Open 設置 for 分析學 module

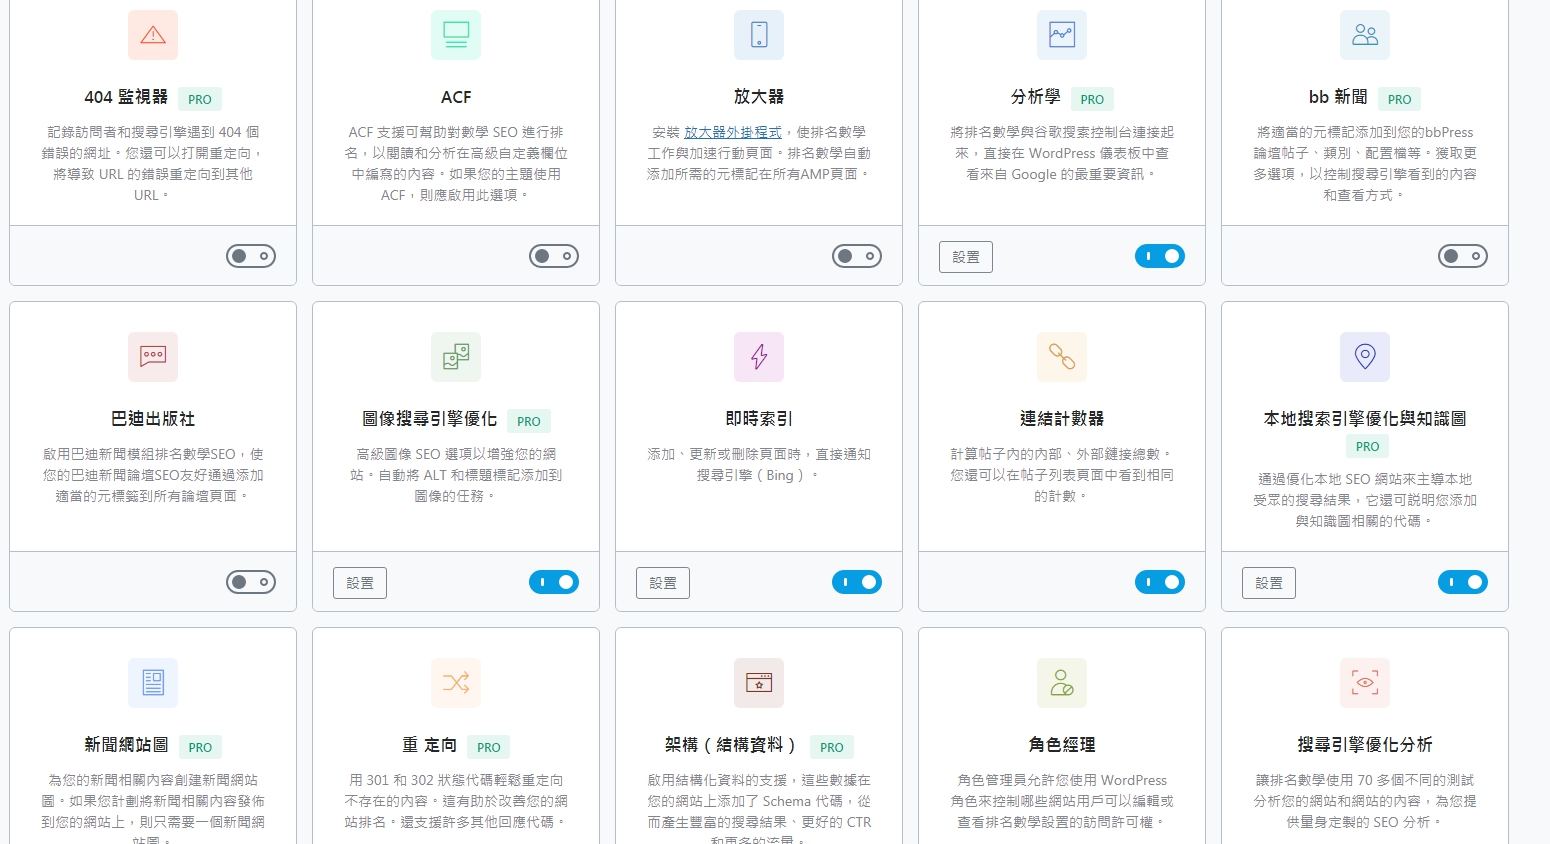tap(966, 257)
